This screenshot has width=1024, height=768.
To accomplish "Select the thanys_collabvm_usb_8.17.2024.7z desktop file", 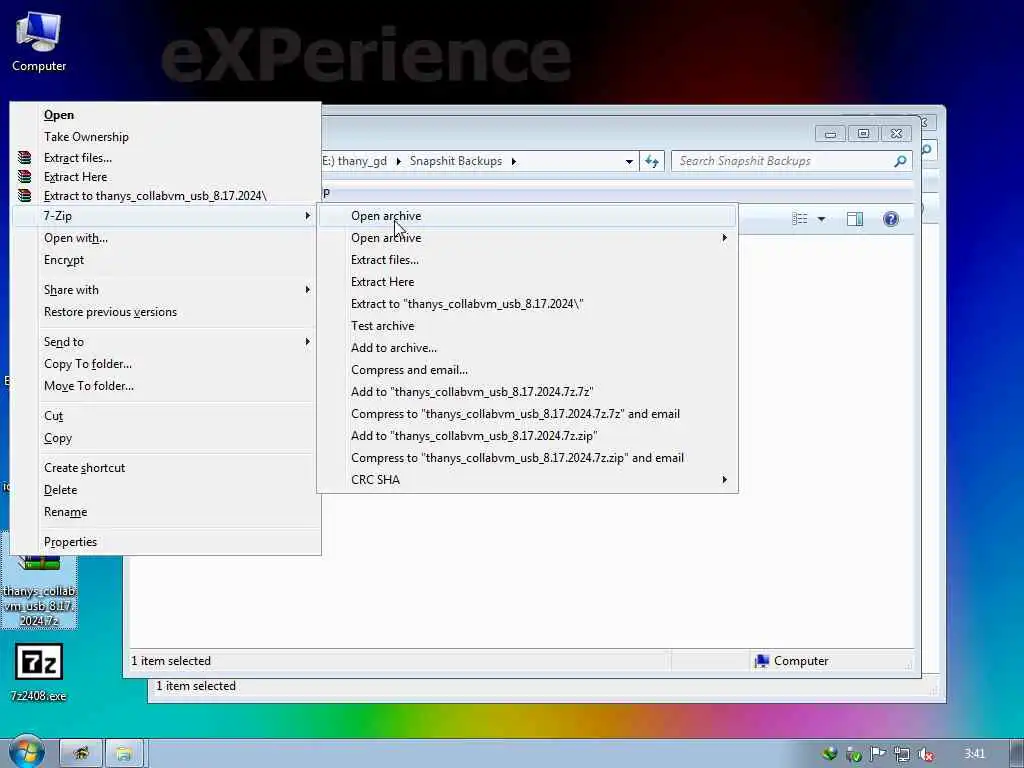I will pyautogui.click(x=39, y=591).
